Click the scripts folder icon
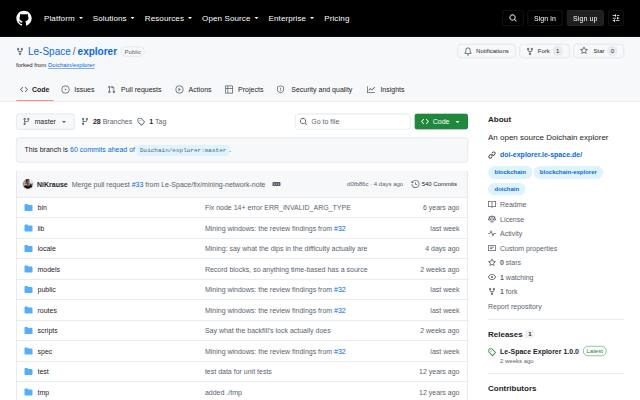The image size is (640, 400). (28, 331)
